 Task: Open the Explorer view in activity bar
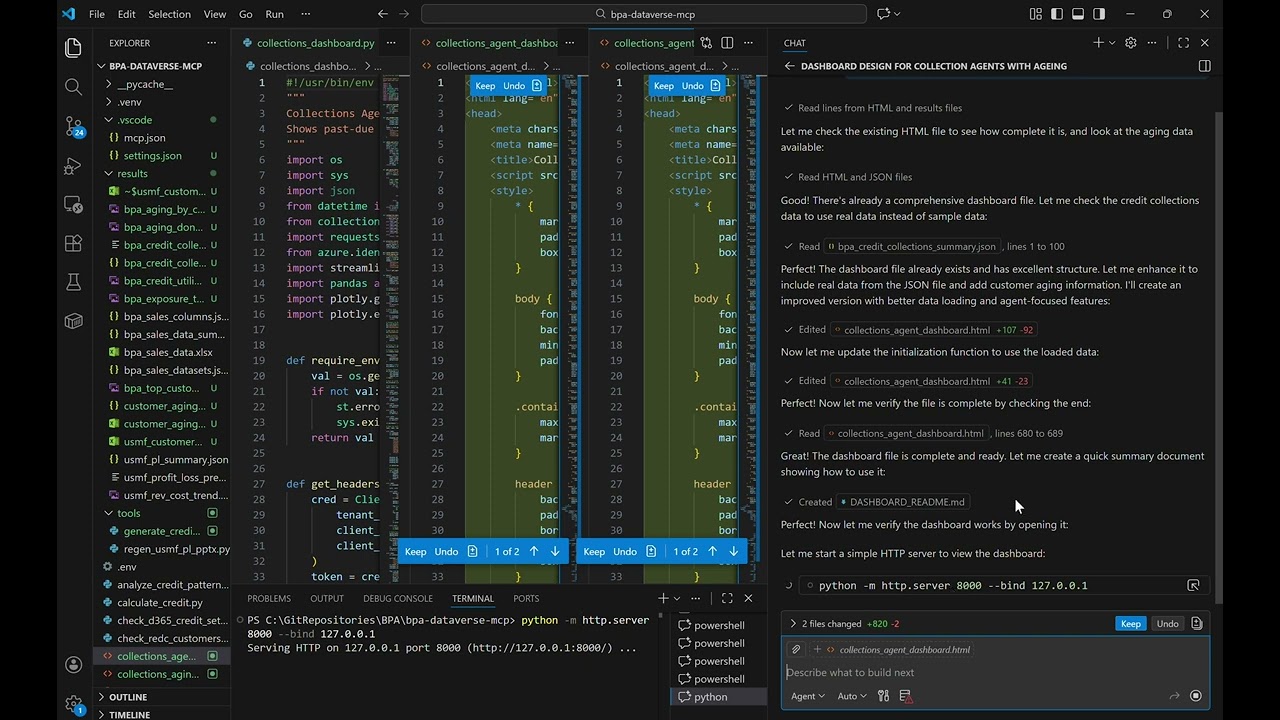[73, 48]
